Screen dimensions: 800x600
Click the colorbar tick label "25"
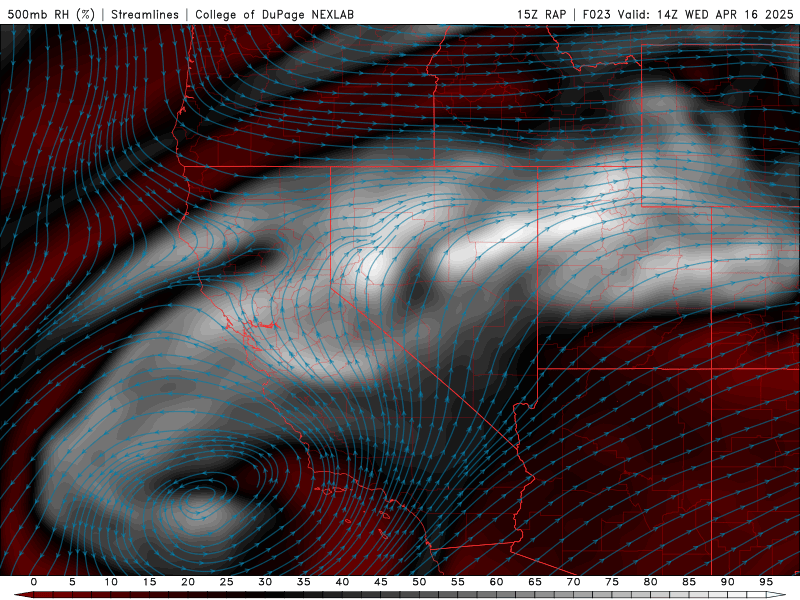pos(227,582)
